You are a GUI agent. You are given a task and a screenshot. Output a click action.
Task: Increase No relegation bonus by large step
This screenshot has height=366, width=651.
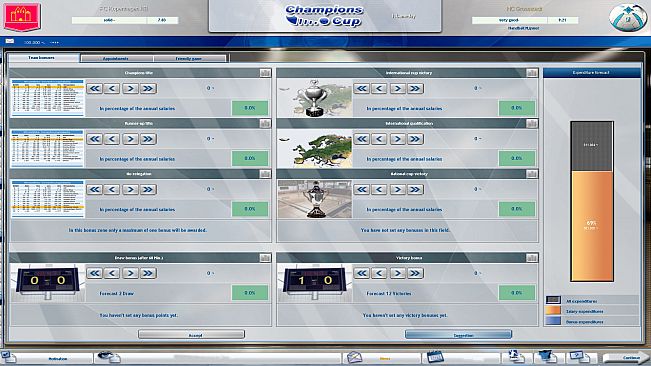[x=148, y=190]
